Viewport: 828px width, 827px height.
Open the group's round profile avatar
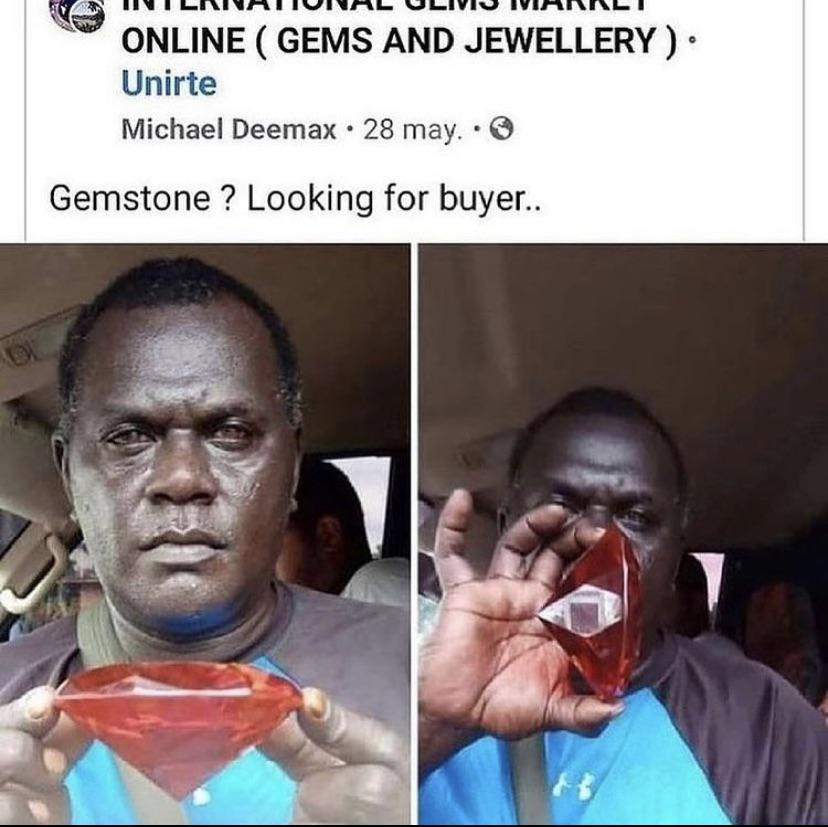[76, 13]
